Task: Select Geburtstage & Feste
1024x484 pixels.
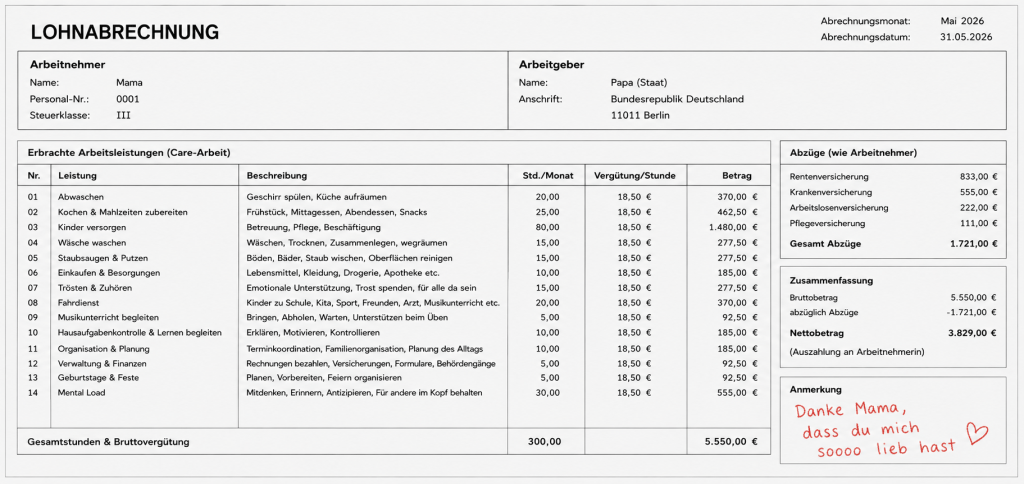Action: click(99, 378)
